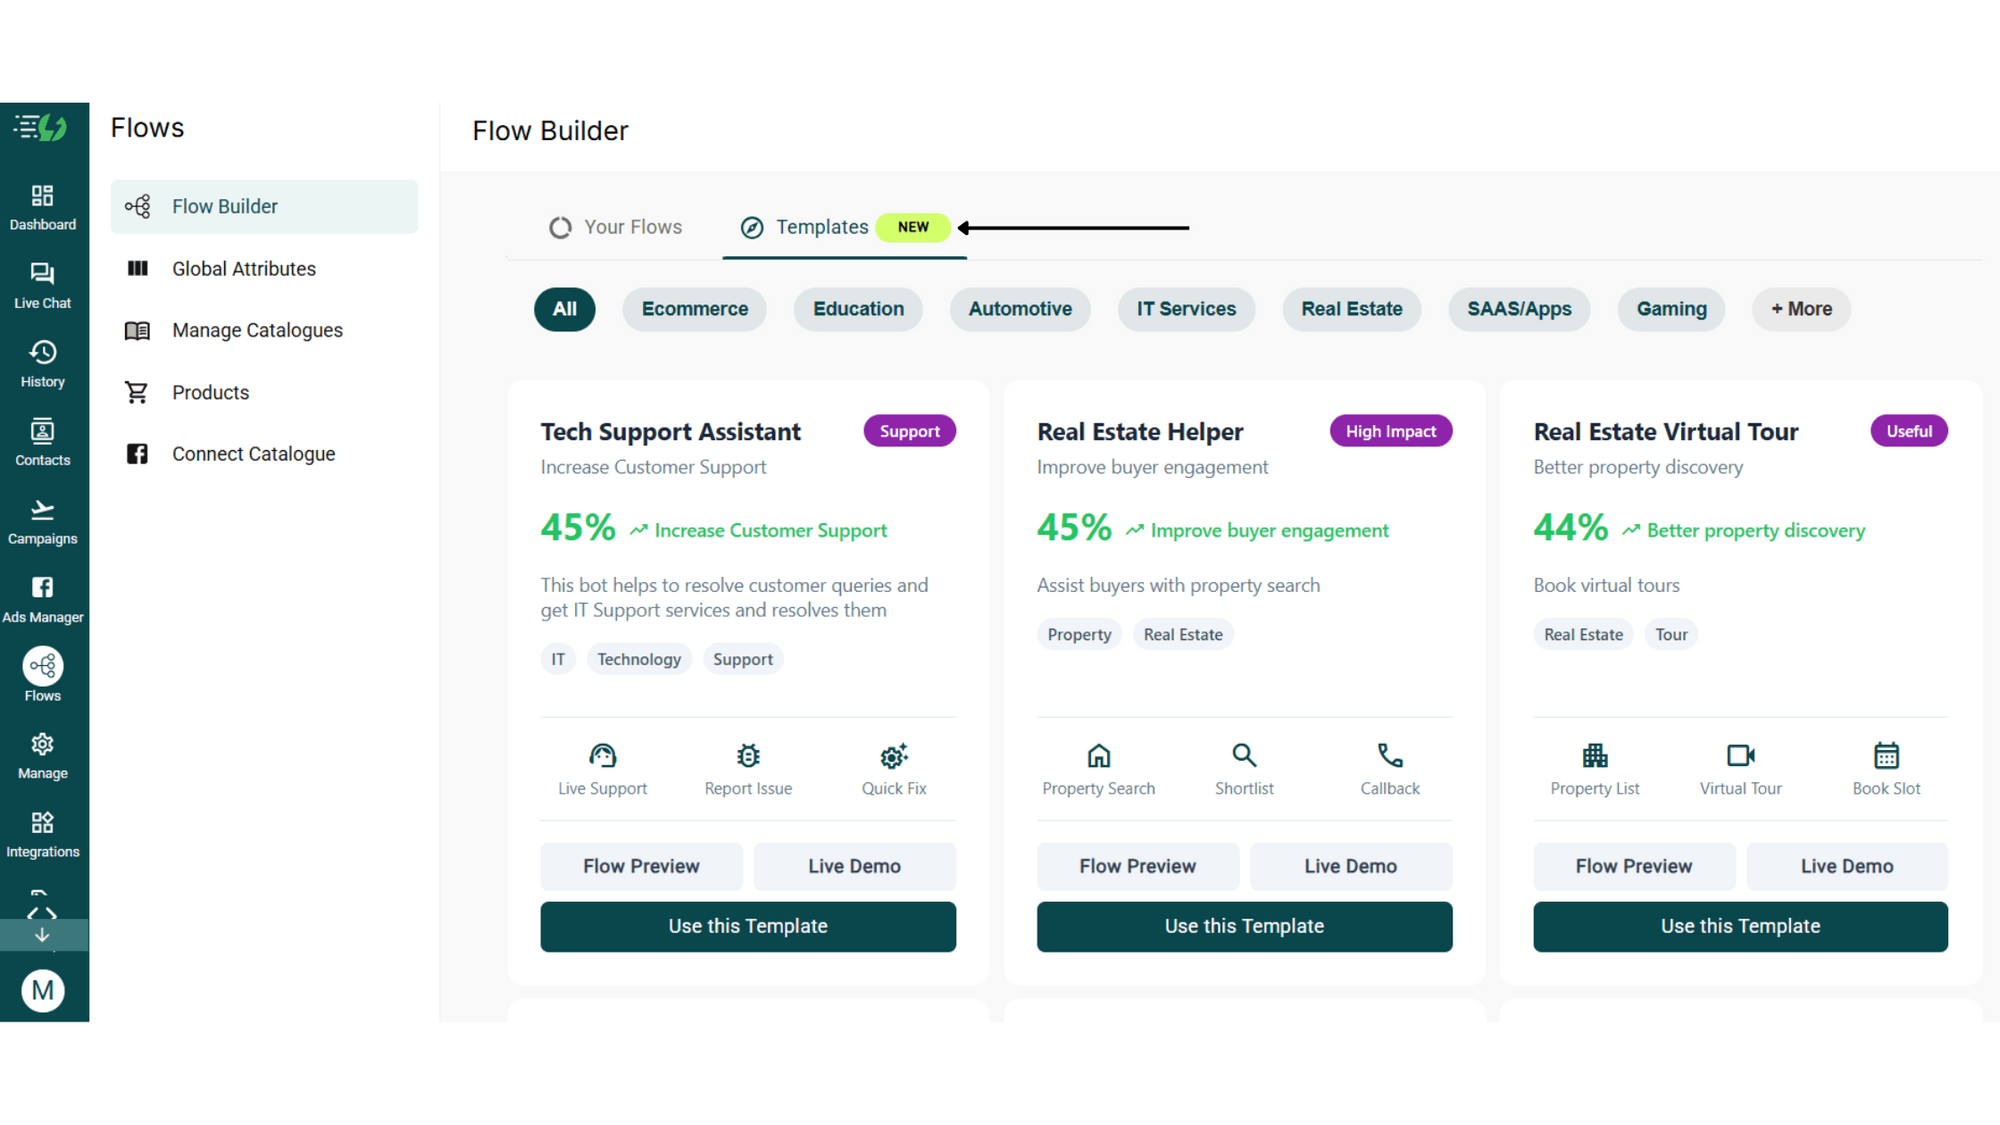Open Campaigns from the sidebar
The height and width of the screenshot is (1125, 2000).
(x=43, y=522)
